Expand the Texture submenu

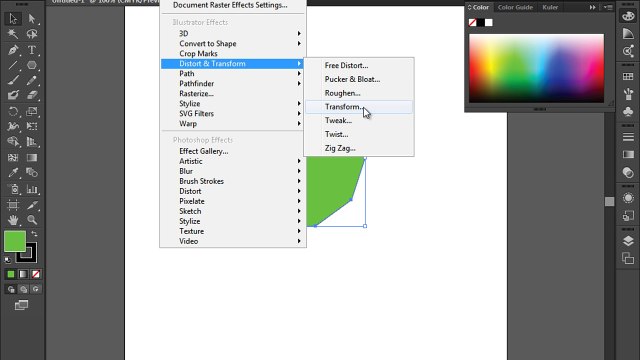[x=233, y=231]
